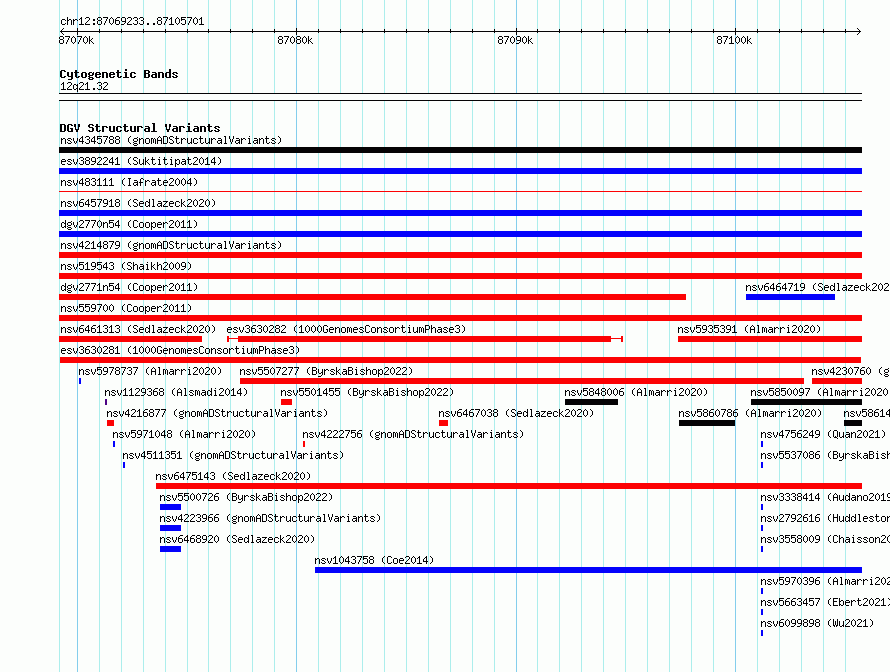Select the nsv6457918 Sedlazeck2020 label
Screen dimensions: 890x672
point(138,203)
